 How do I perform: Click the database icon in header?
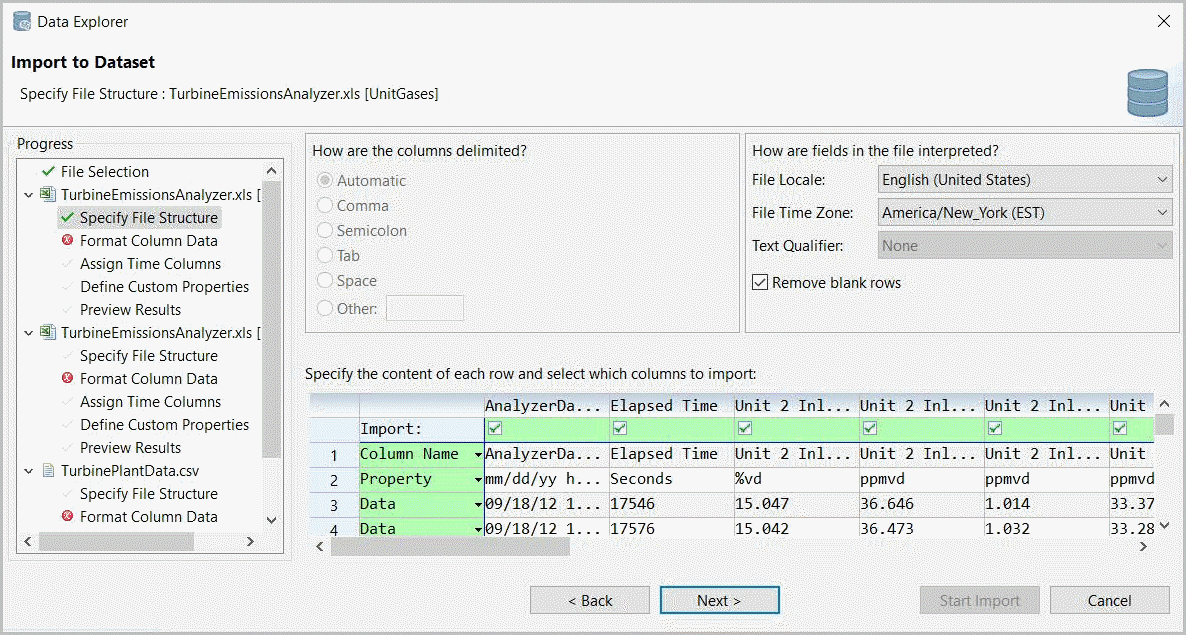[x=1146, y=93]
